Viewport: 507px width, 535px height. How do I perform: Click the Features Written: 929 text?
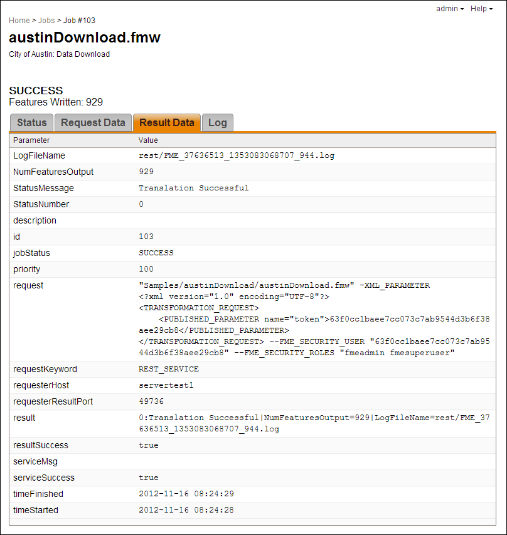click(x=56, y=102)
